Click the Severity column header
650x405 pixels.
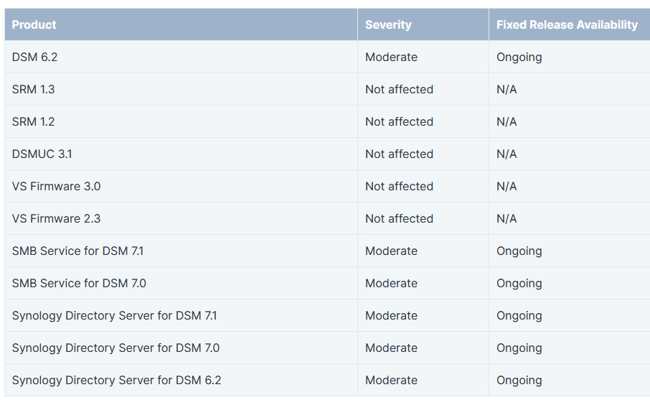click(x=388, y=25)
